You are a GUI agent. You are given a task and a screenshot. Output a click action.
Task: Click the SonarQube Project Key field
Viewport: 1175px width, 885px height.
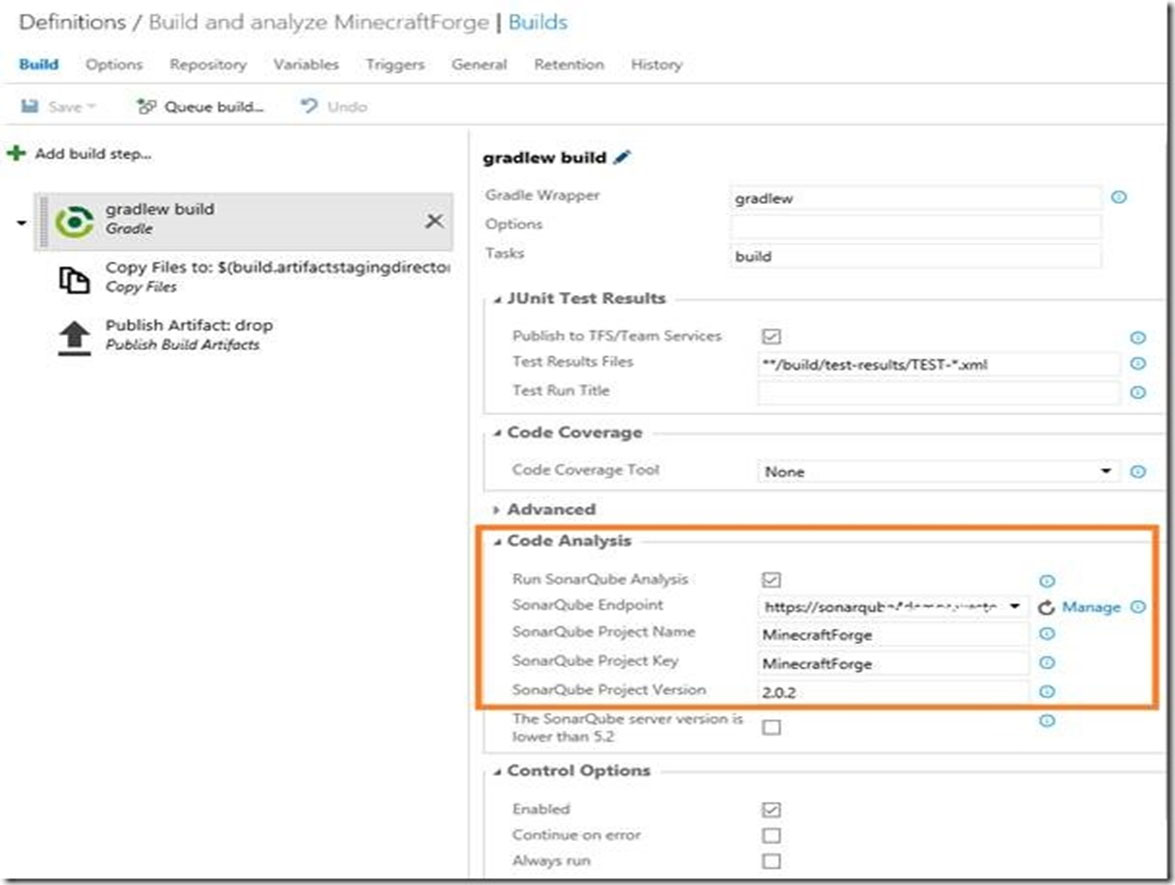[x=892, y=663]
